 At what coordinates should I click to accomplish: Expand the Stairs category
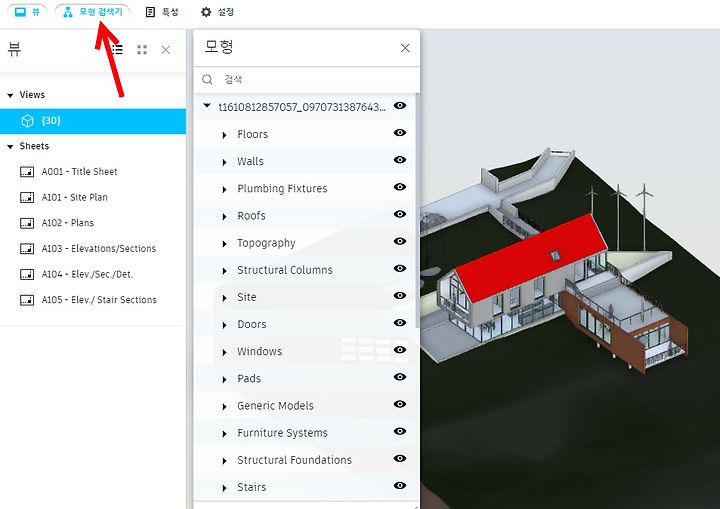click(x=224, y=488)
